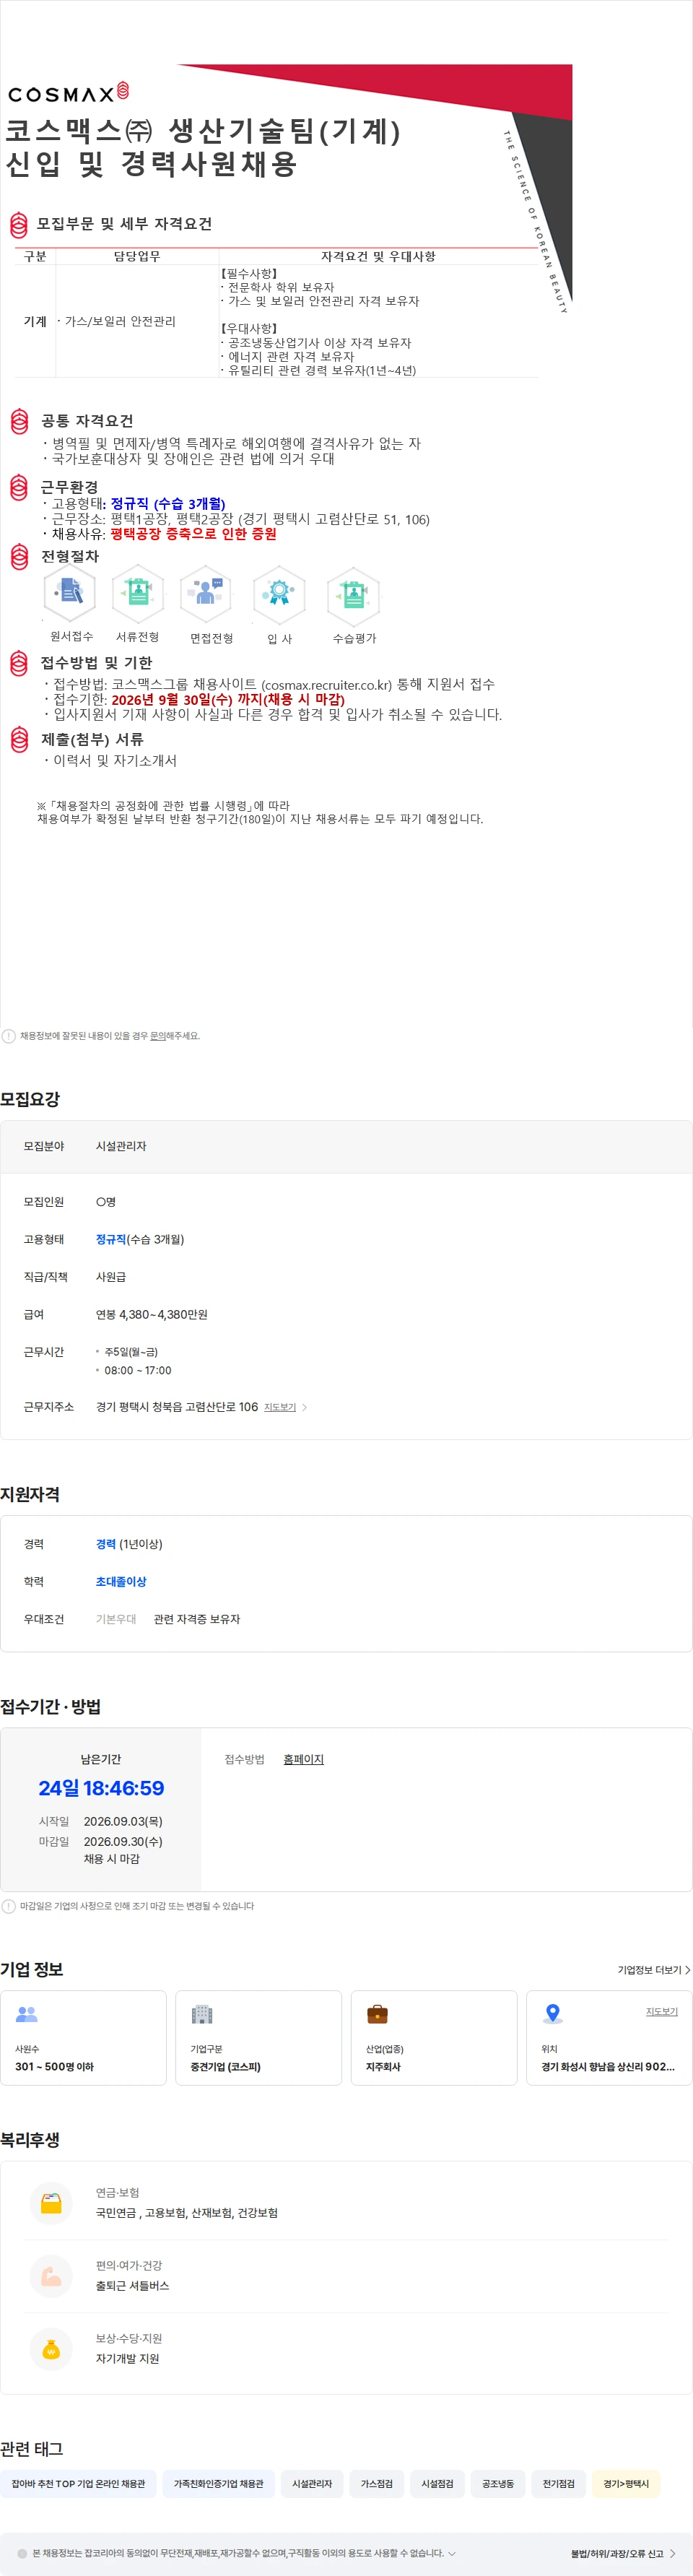Click the 면접전형 process step icon

206,593
